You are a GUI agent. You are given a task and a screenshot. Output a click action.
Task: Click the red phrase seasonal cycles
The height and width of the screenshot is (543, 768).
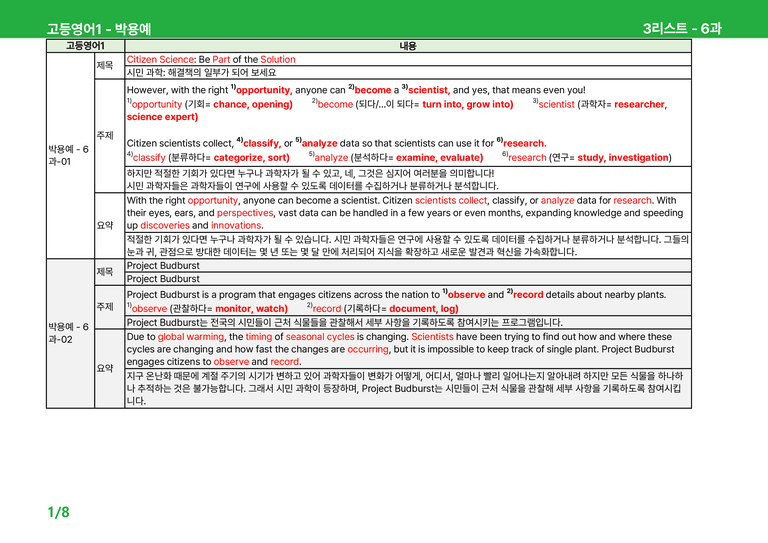[x=320, y=337]
